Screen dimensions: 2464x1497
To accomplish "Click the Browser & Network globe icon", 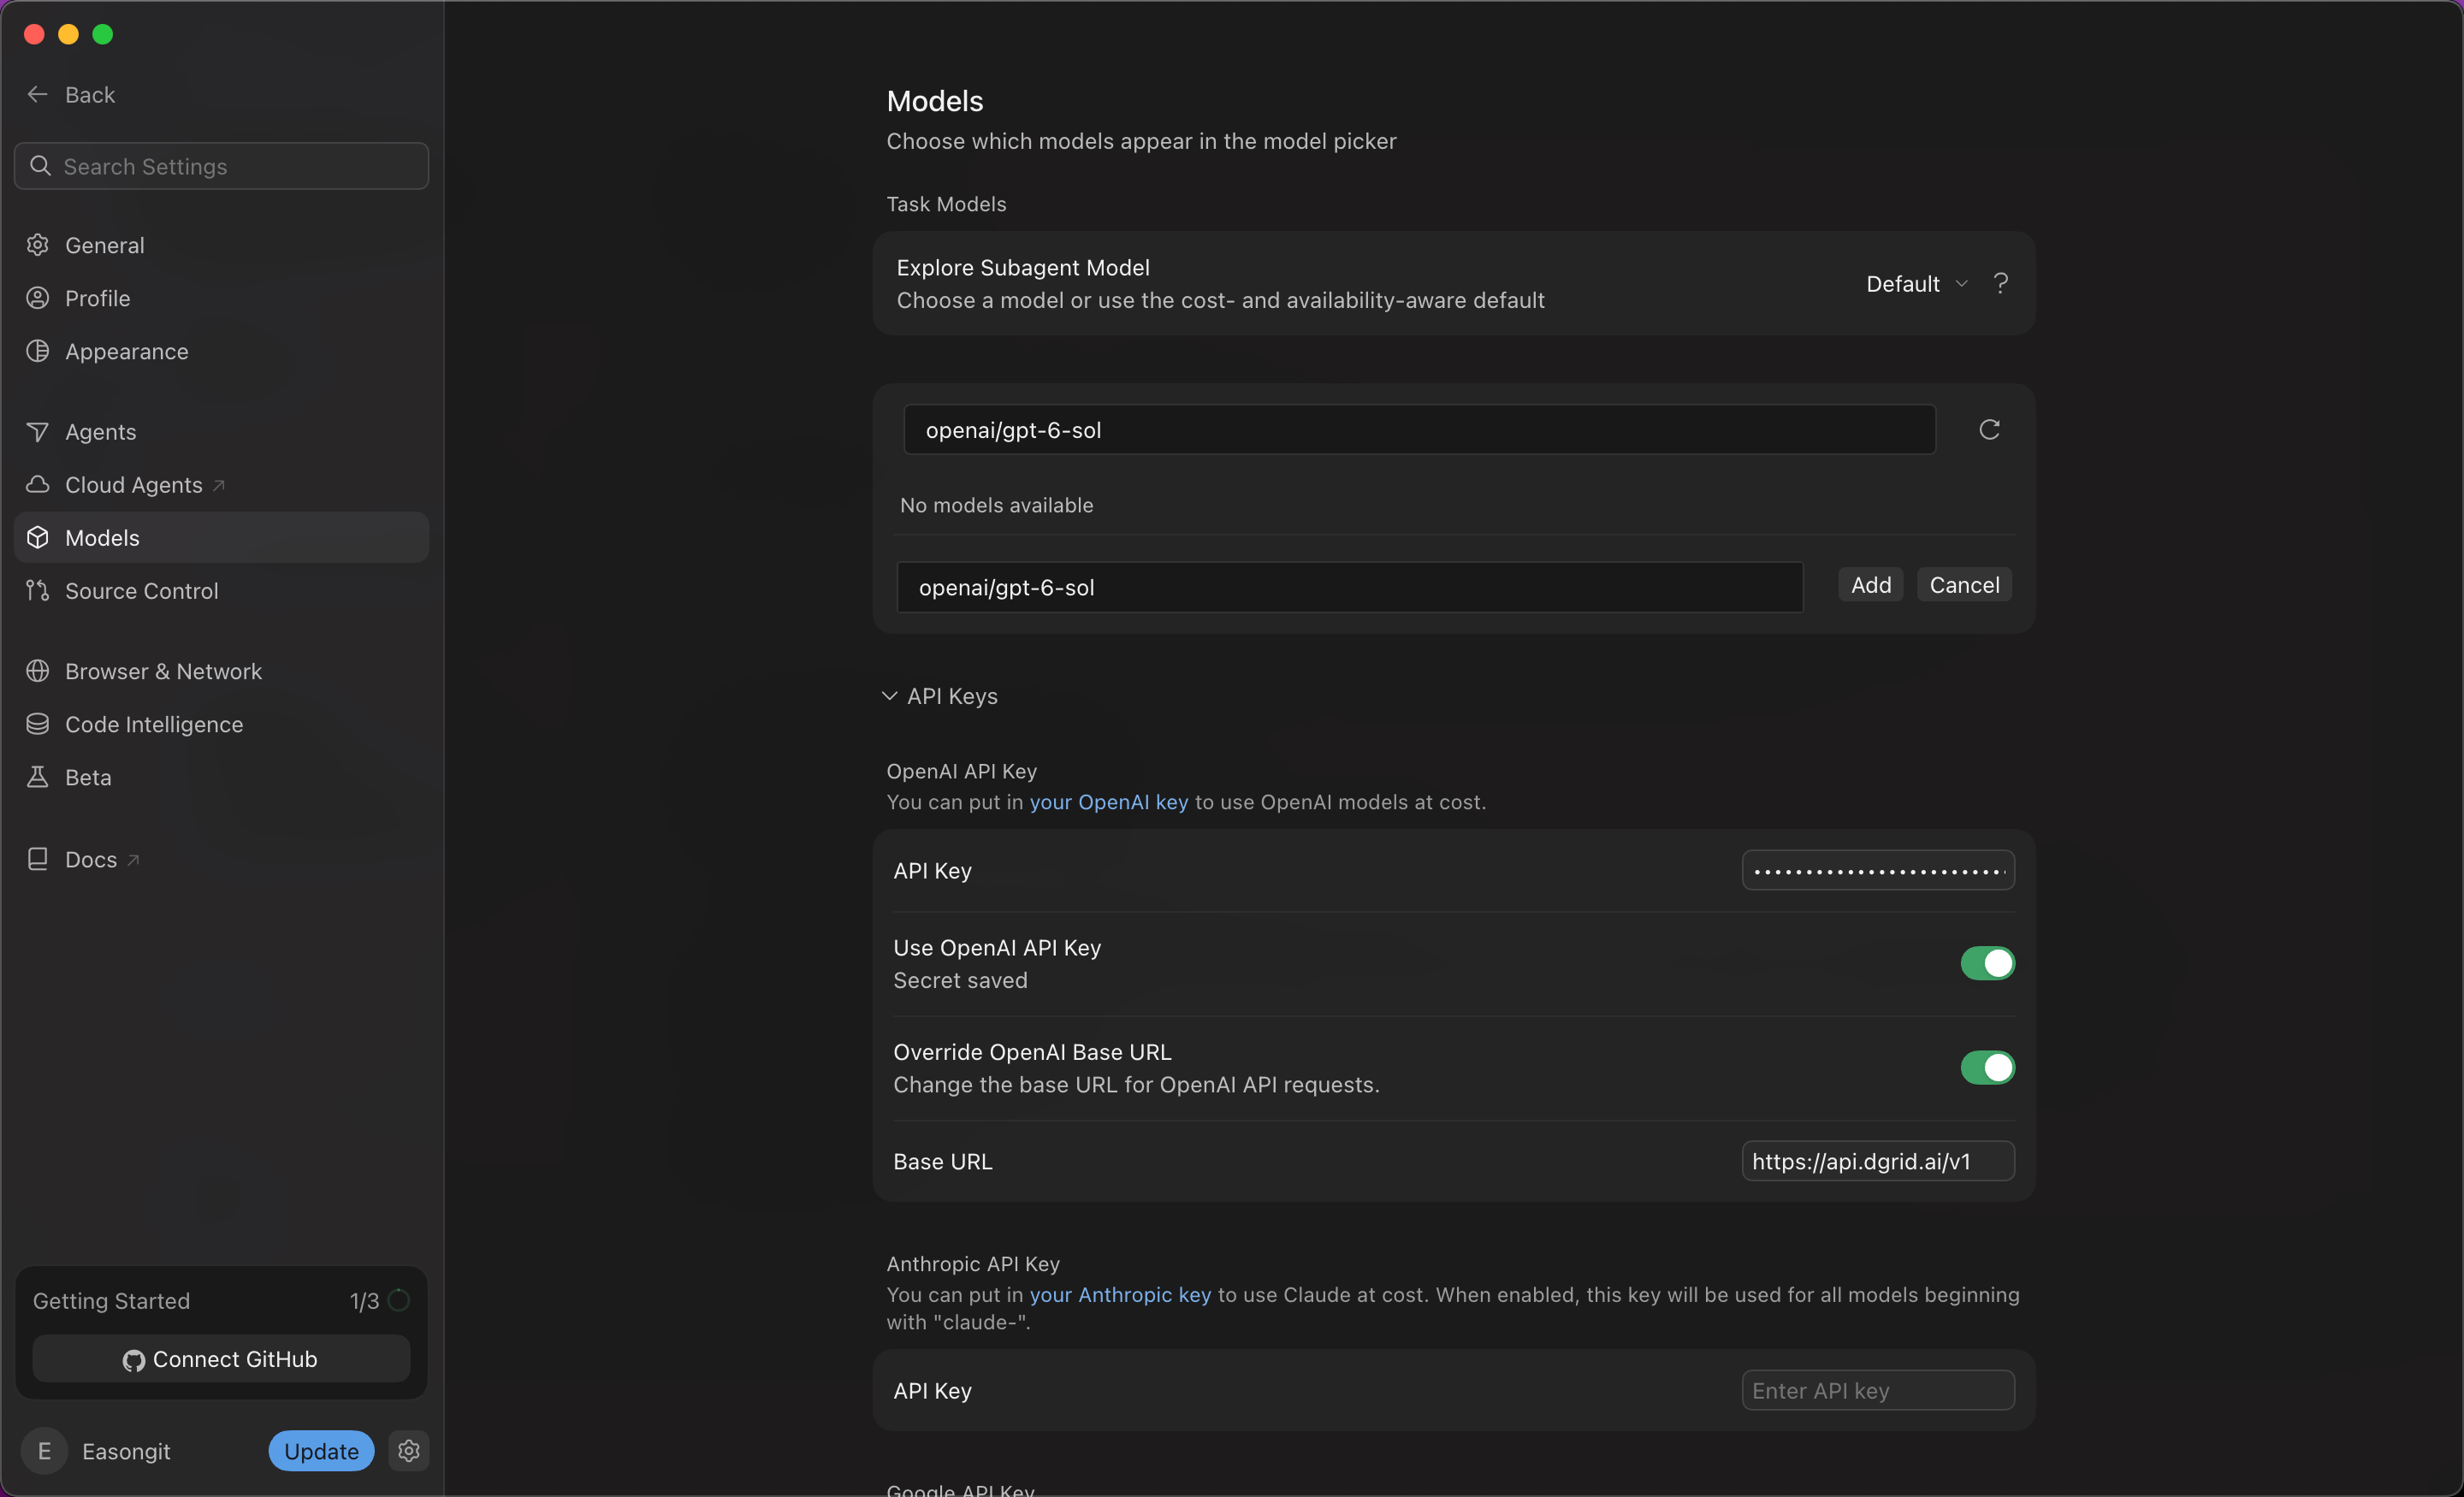I will 38,671.
